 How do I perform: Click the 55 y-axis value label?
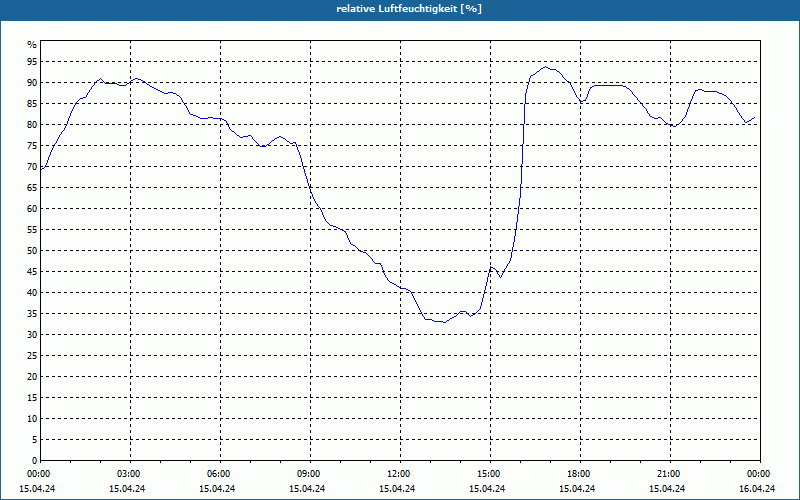point(32,230)
